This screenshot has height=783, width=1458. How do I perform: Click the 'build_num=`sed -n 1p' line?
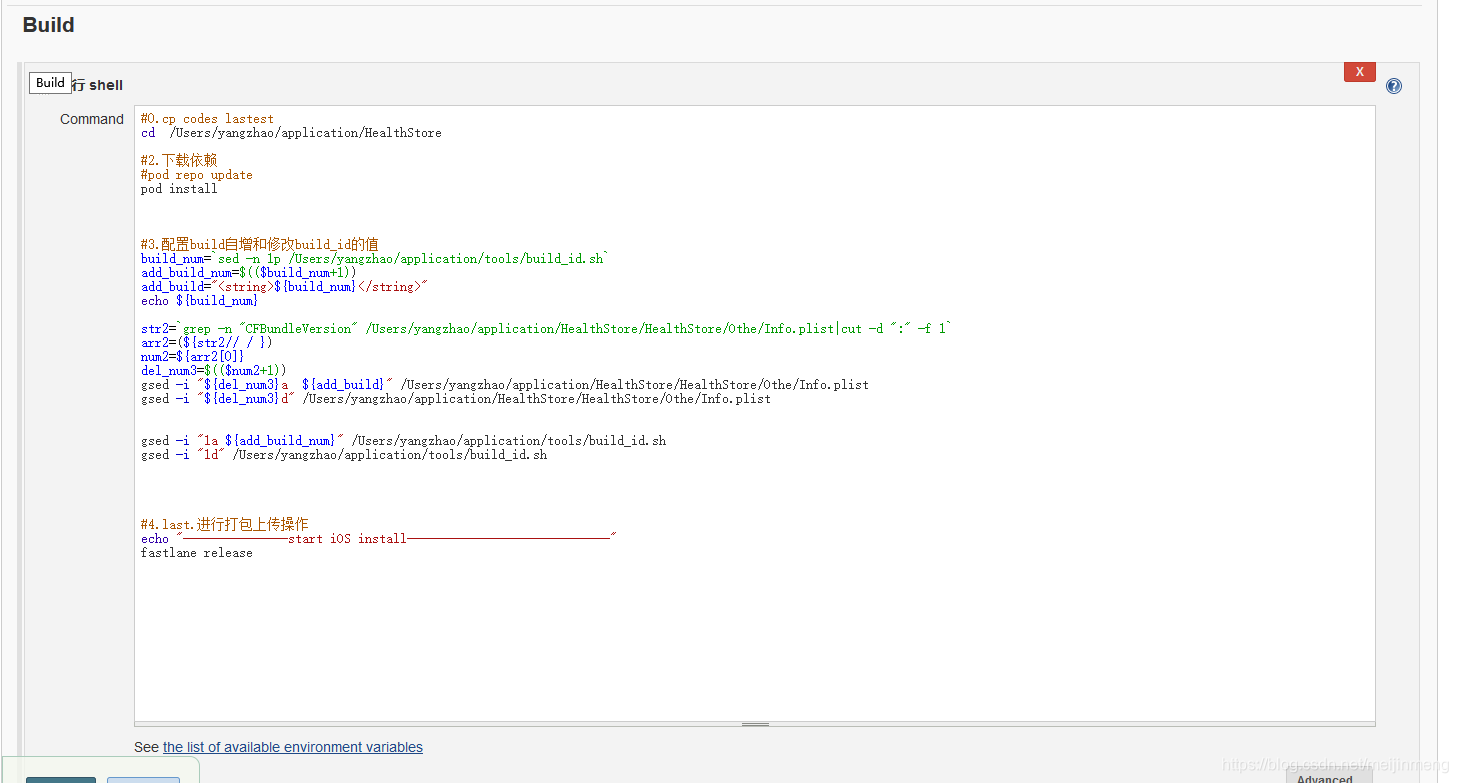pyautogui.click(x=375, y=259)
